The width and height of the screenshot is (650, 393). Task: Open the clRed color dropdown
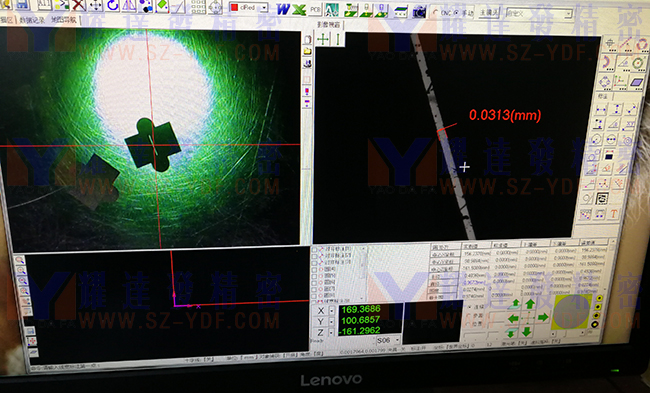click(264, 8)
